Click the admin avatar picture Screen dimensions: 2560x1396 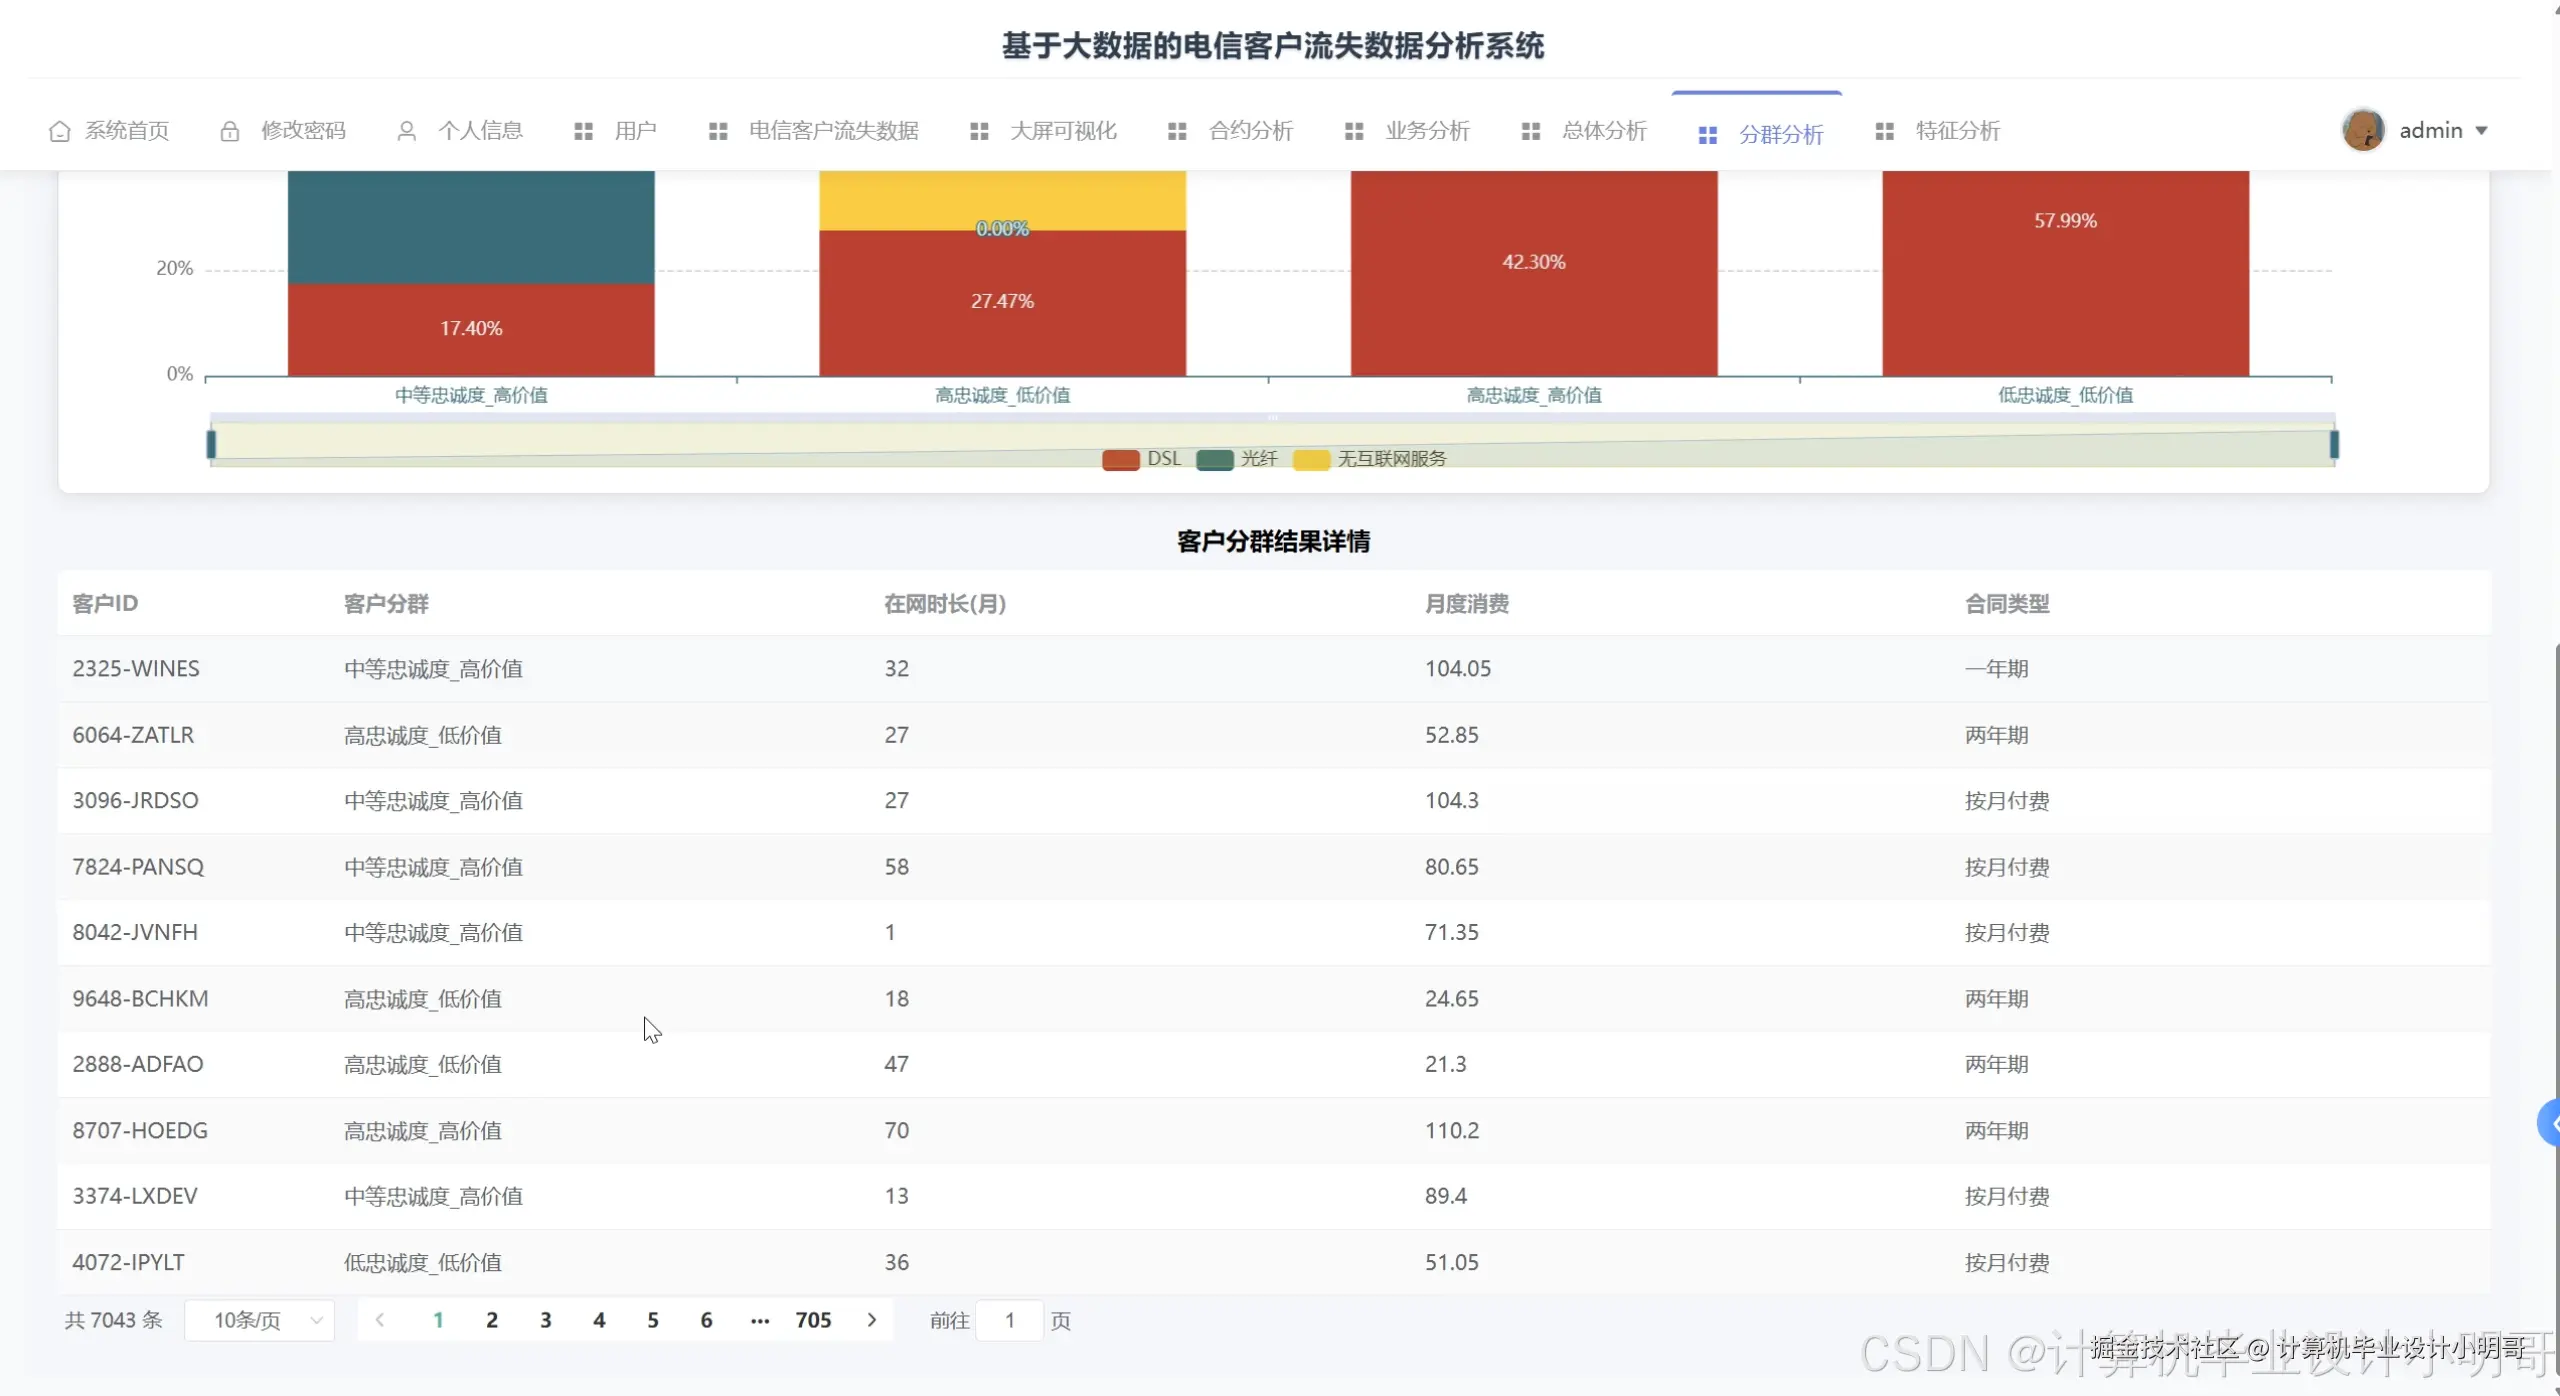pyautogui.click(x=2363, y=130)
